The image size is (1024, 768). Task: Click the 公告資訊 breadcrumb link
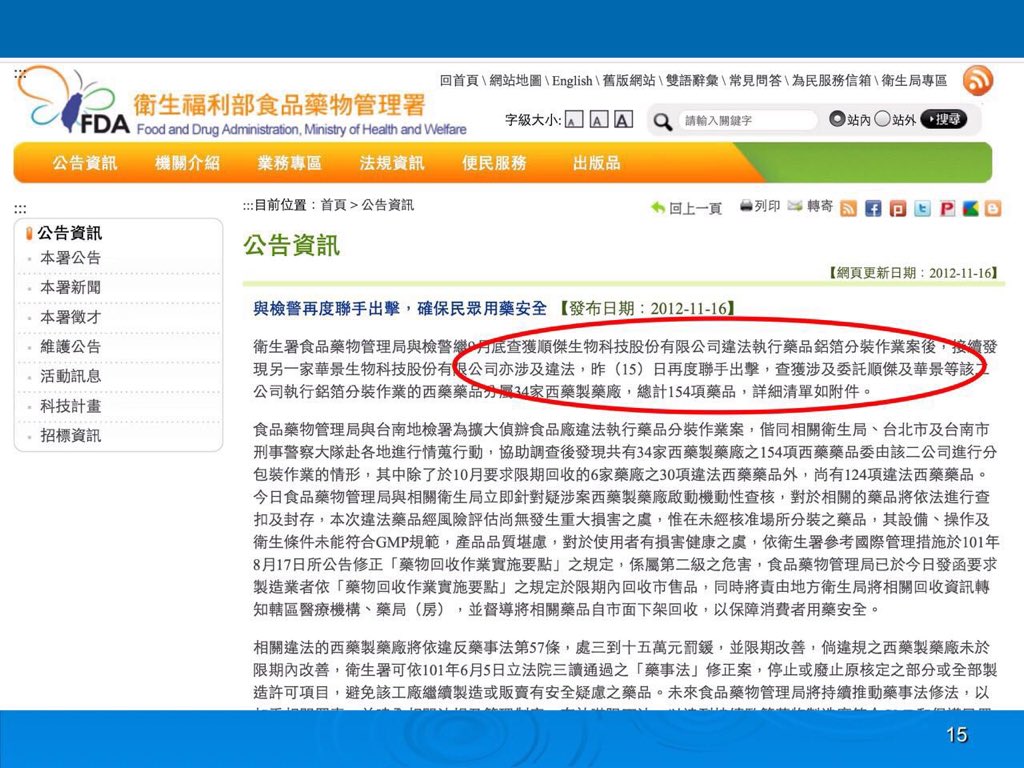387,205
